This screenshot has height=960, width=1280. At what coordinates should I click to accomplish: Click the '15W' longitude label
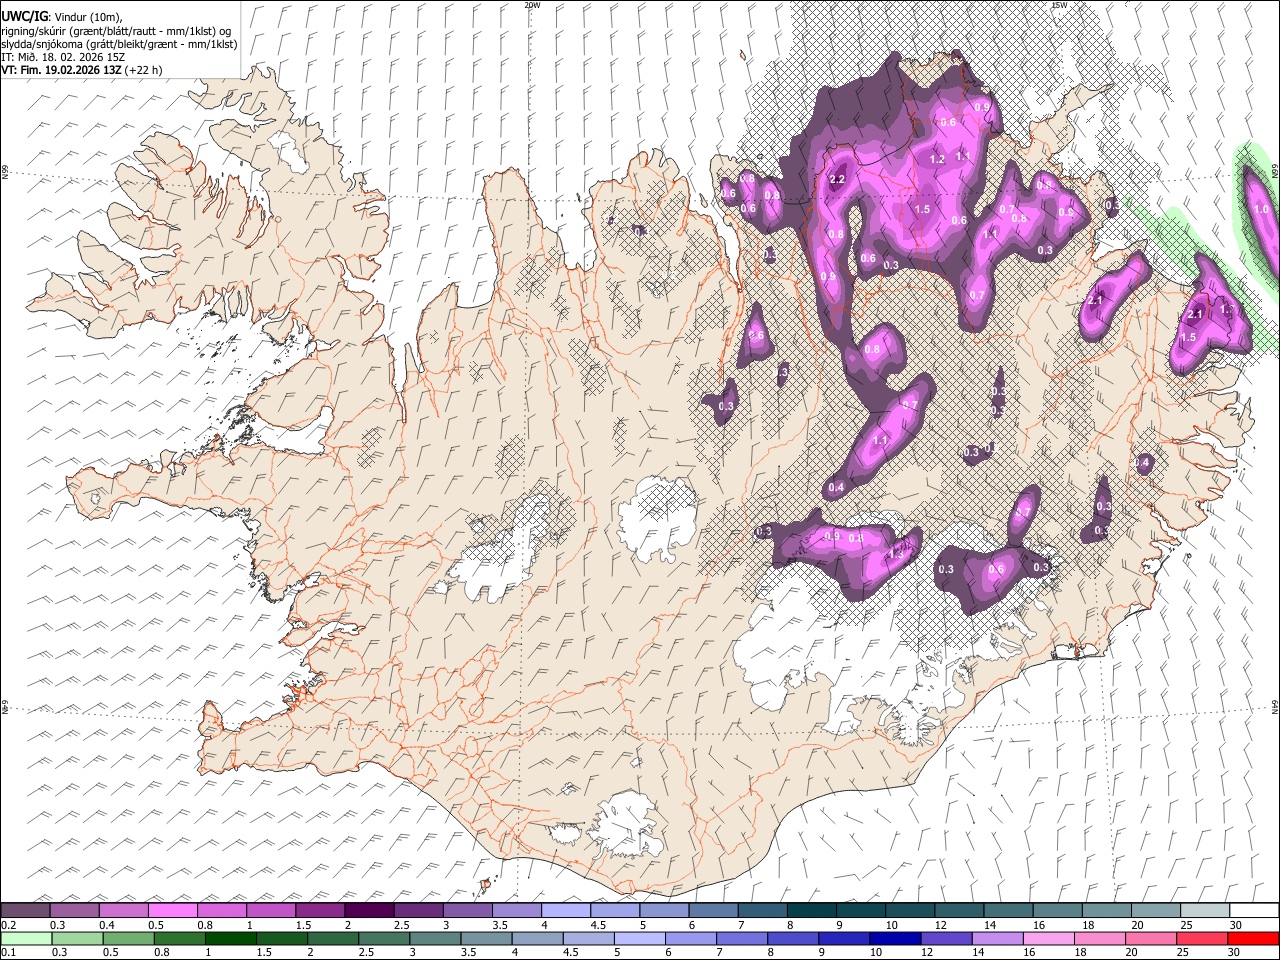[1059, 5]
